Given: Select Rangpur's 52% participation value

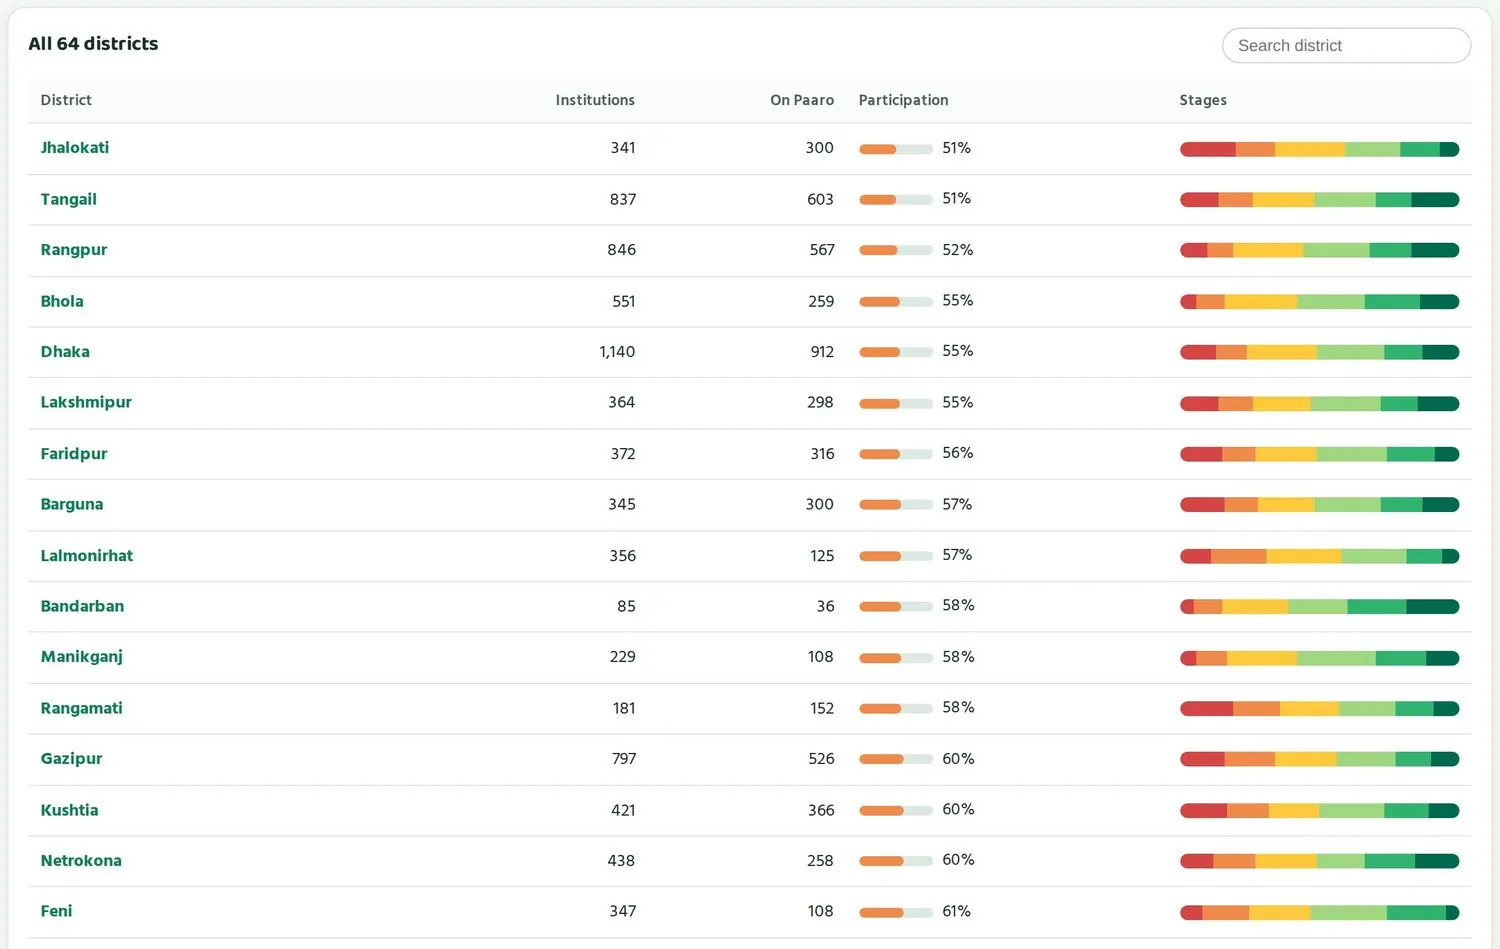Looking at the screenshot, I should tap(958, 250).
